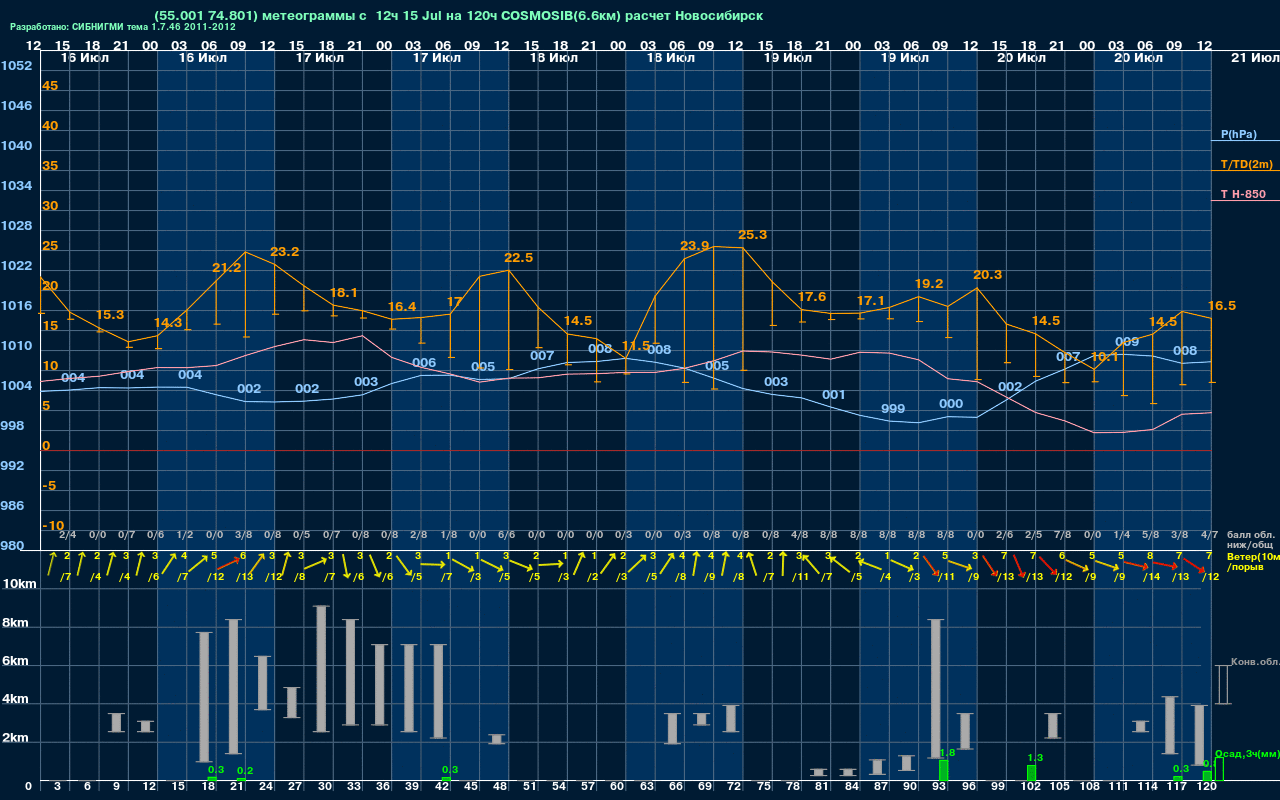Click the 001 pressure value label
This screenshot has height=800, width=1280.
(x=834, y=395)
